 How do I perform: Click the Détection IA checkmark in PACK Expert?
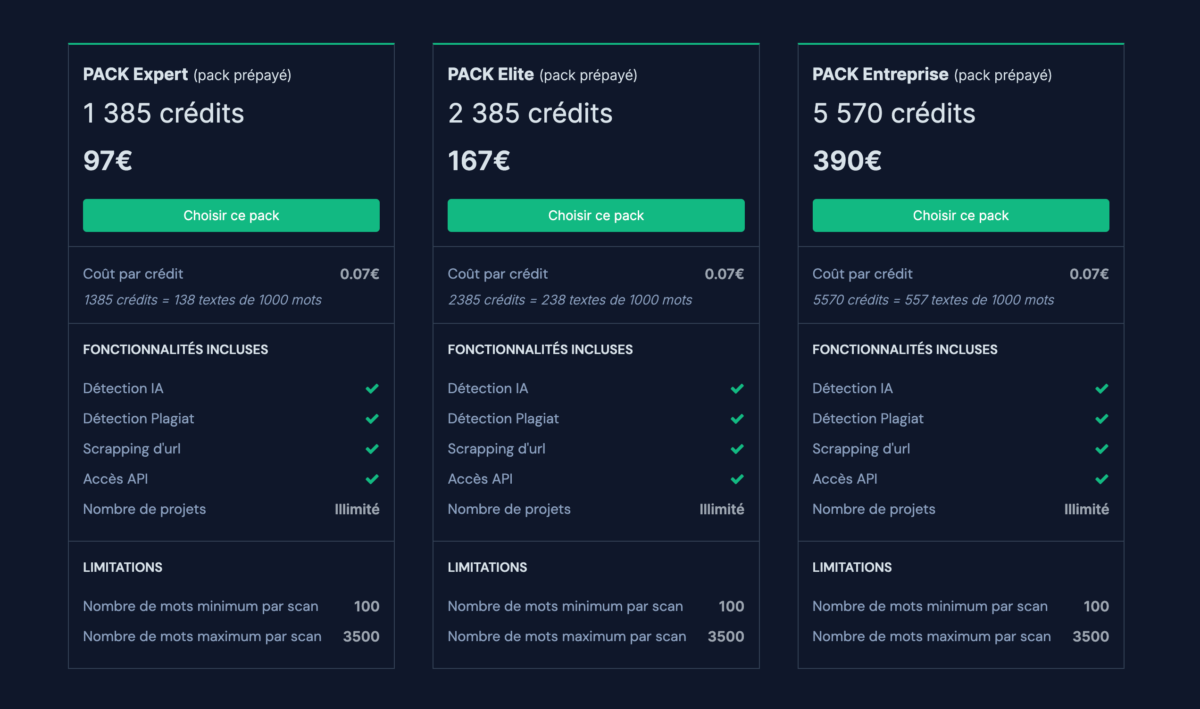[371, 388]
